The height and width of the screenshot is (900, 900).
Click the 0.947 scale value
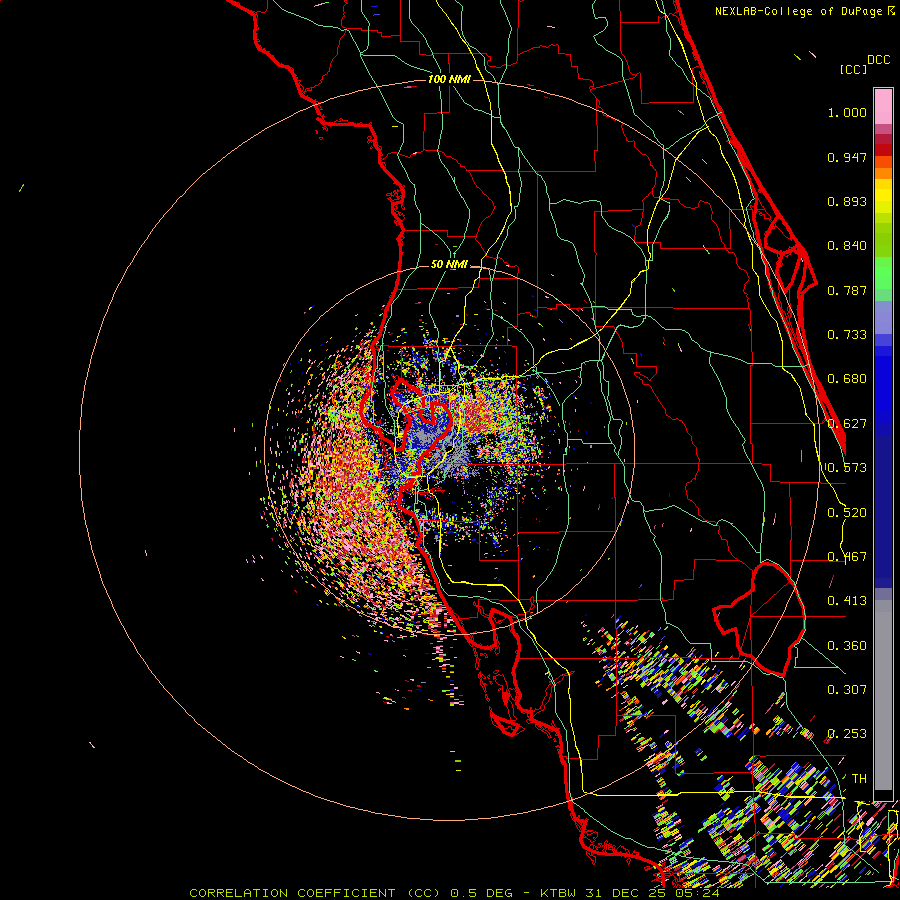pos(847,157)
